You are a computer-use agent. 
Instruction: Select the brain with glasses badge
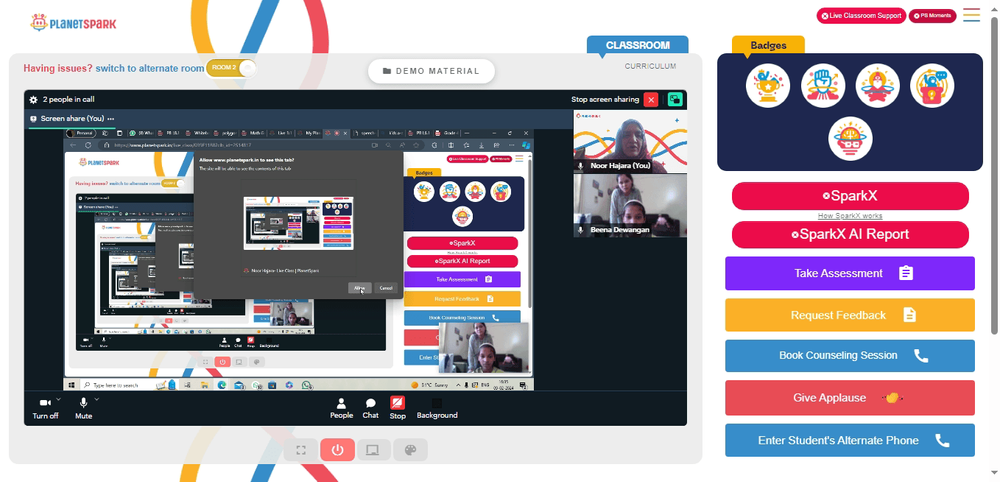coord(850,138)
